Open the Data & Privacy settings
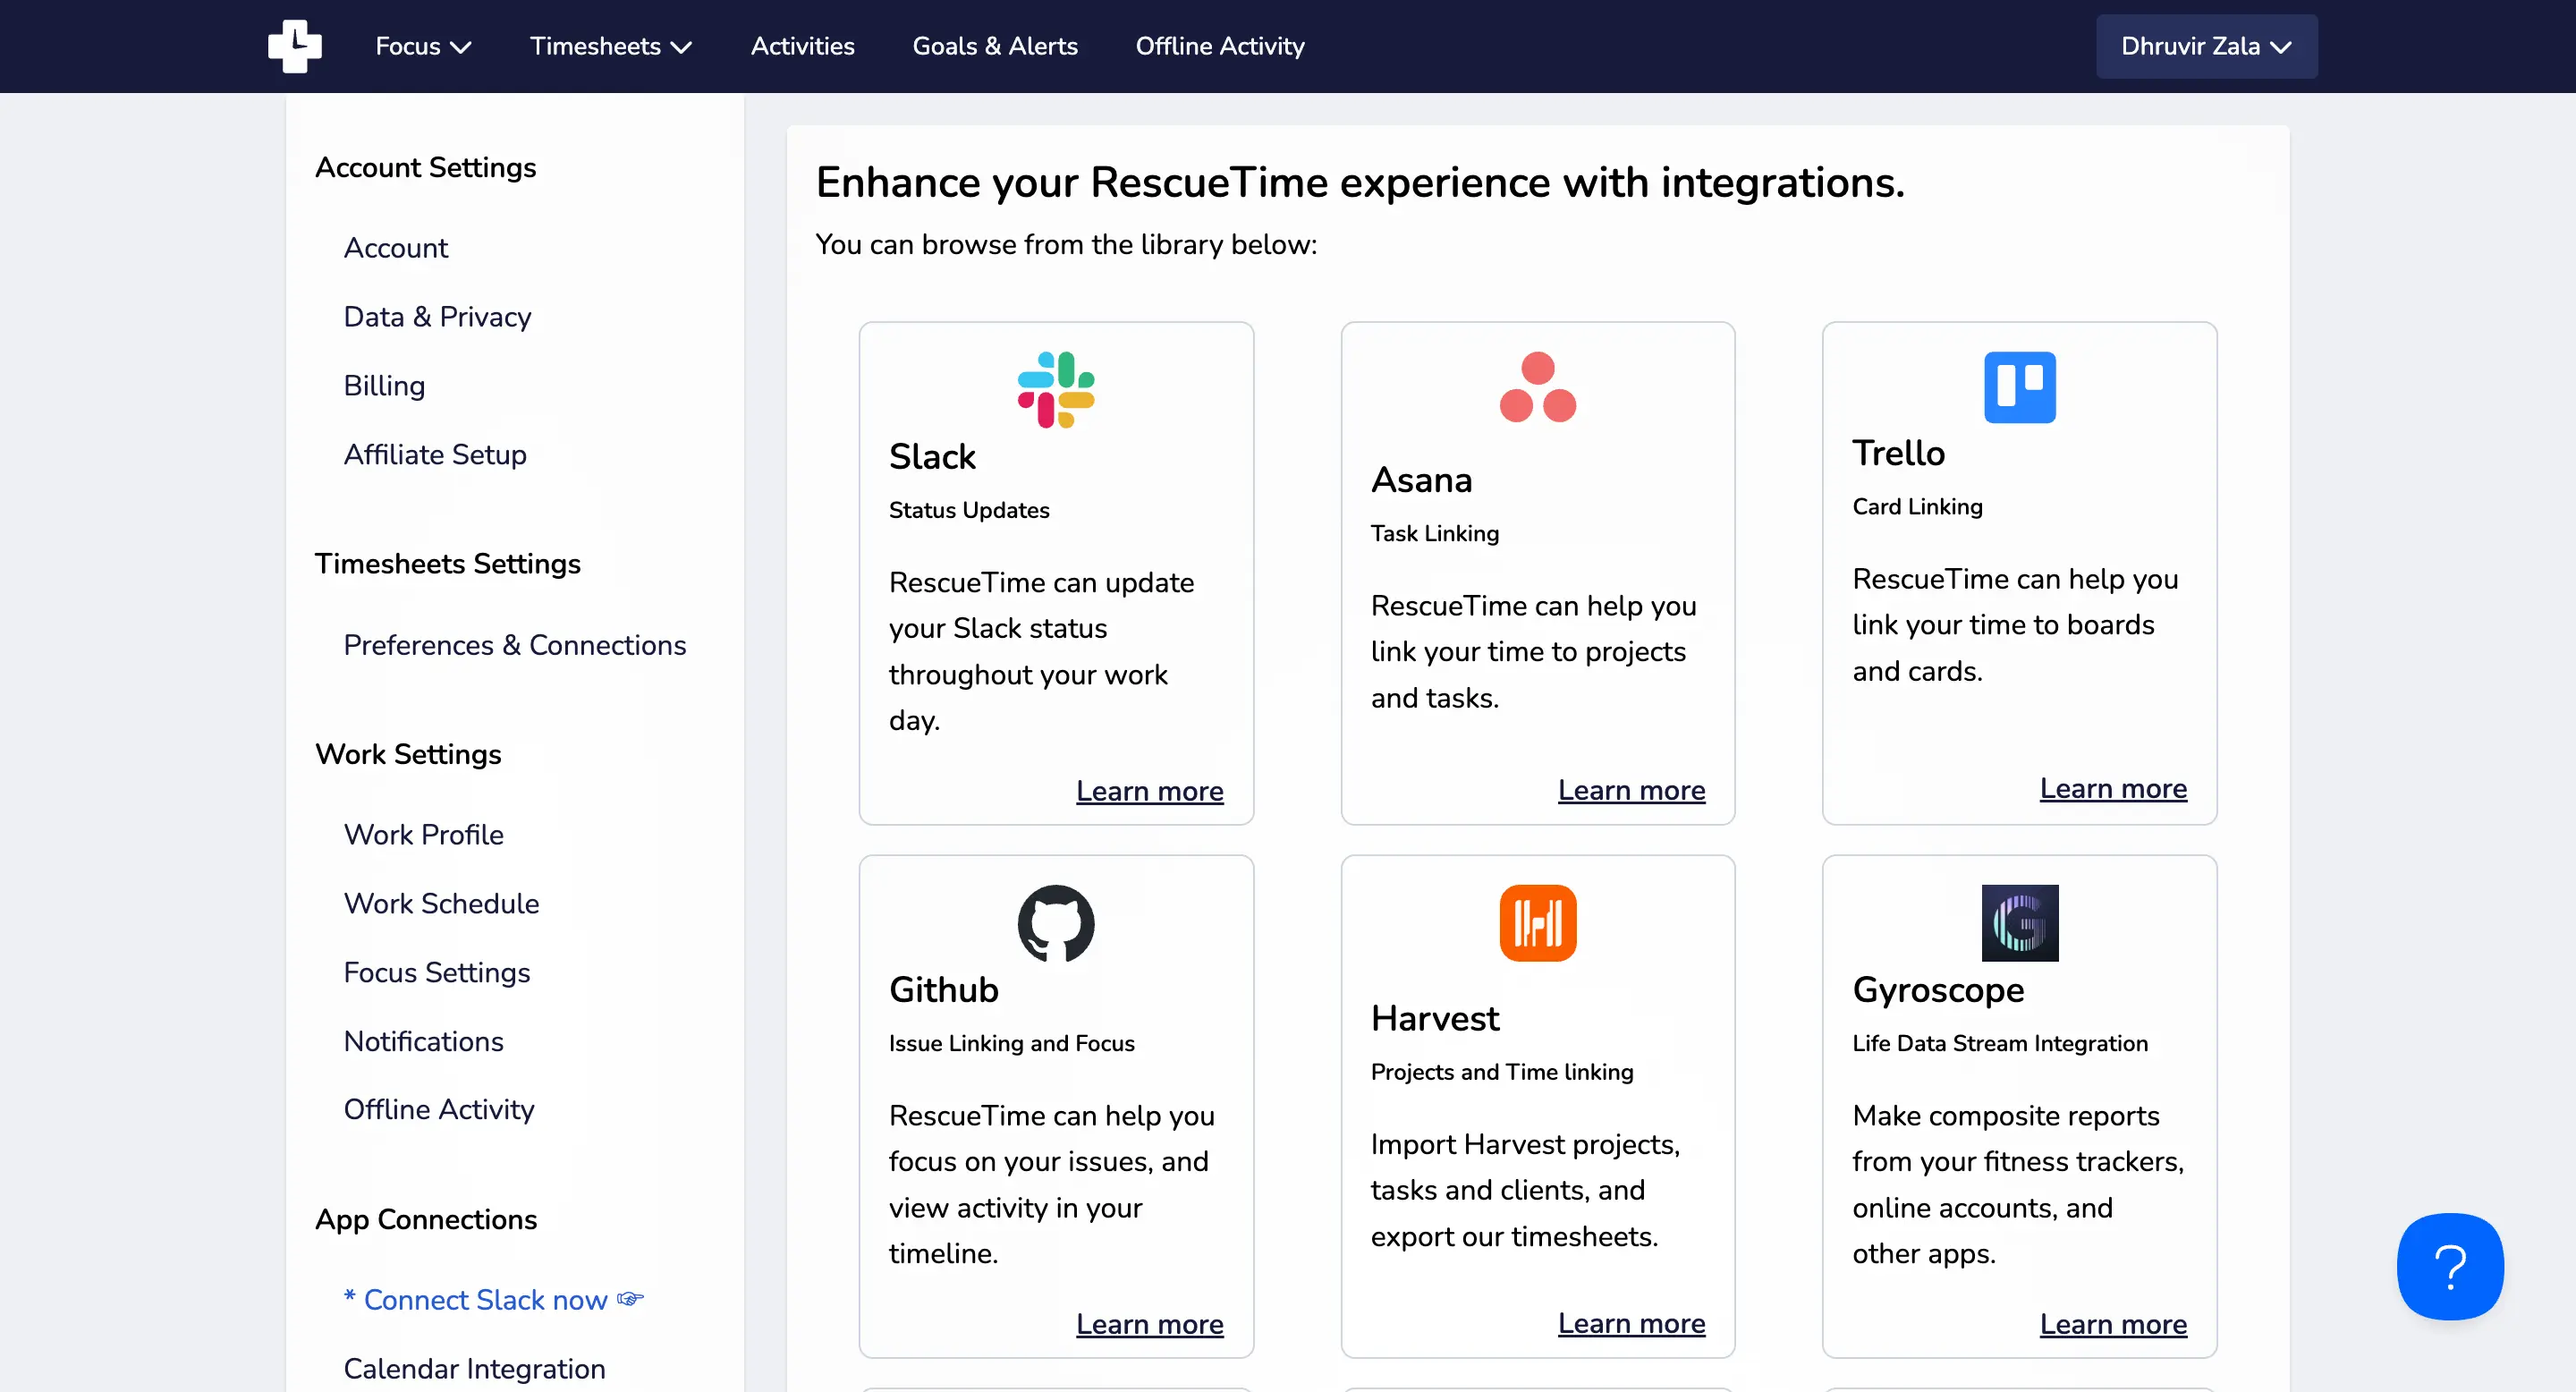 click(x=437, y=316)
